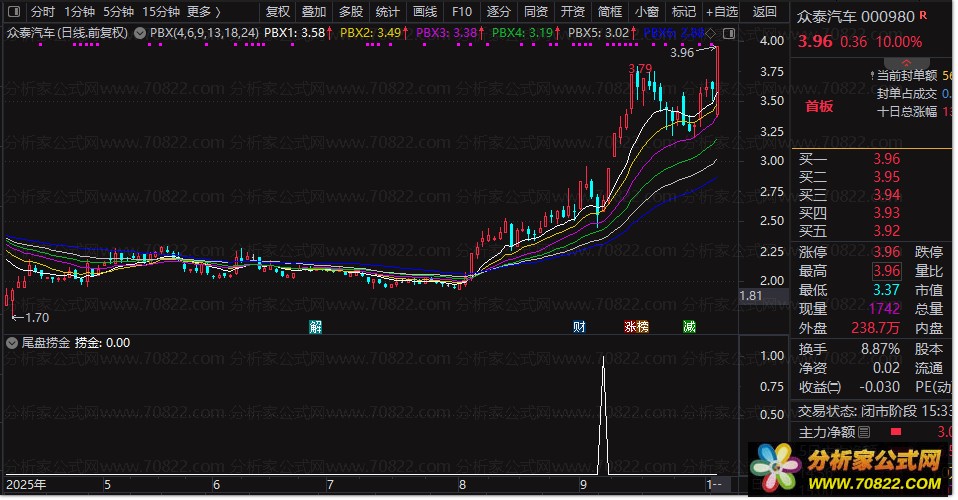Open the 统计 statistics tool
The image size is (958, 500).
click(387, 12)
